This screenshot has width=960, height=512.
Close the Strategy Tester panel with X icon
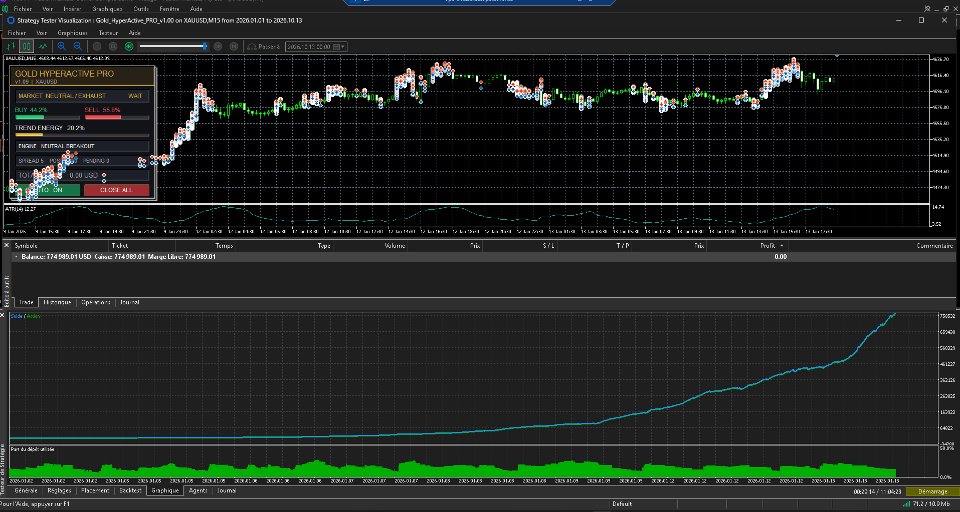coord(2,315)
